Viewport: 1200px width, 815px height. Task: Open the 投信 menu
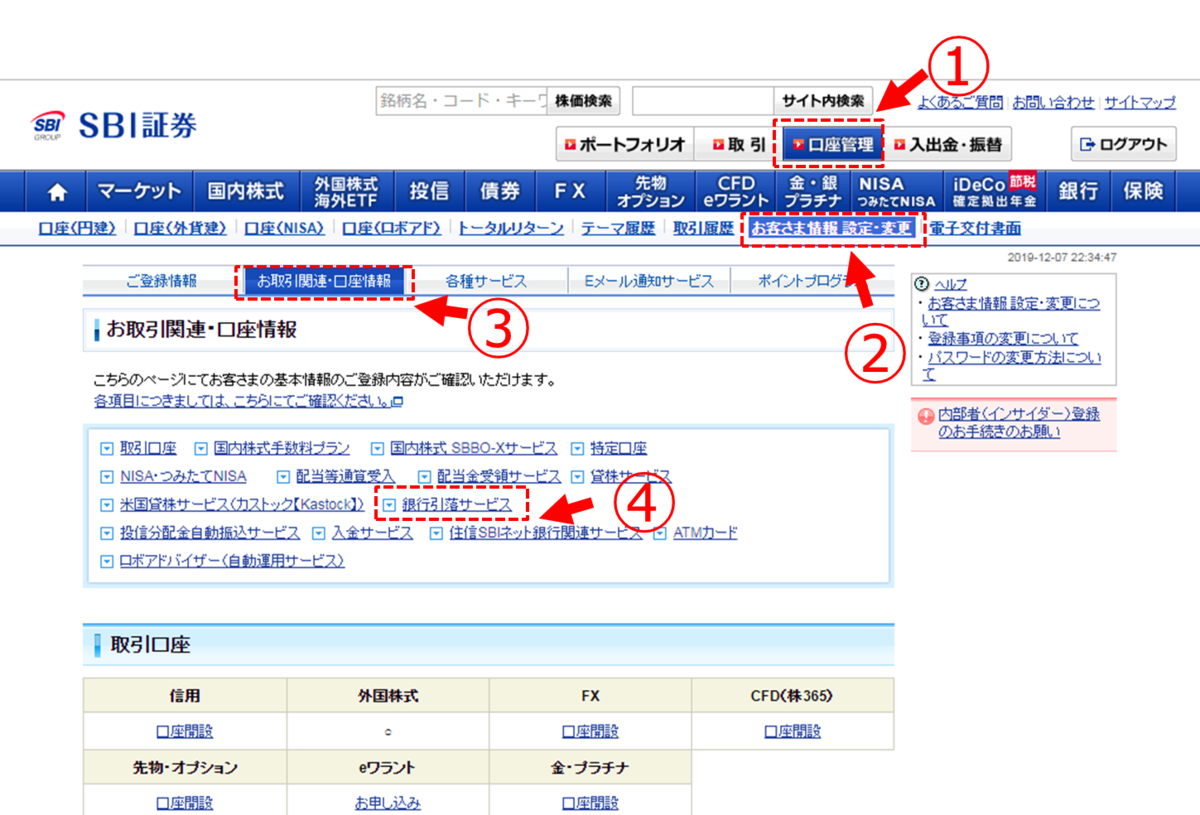pos(429,190)
